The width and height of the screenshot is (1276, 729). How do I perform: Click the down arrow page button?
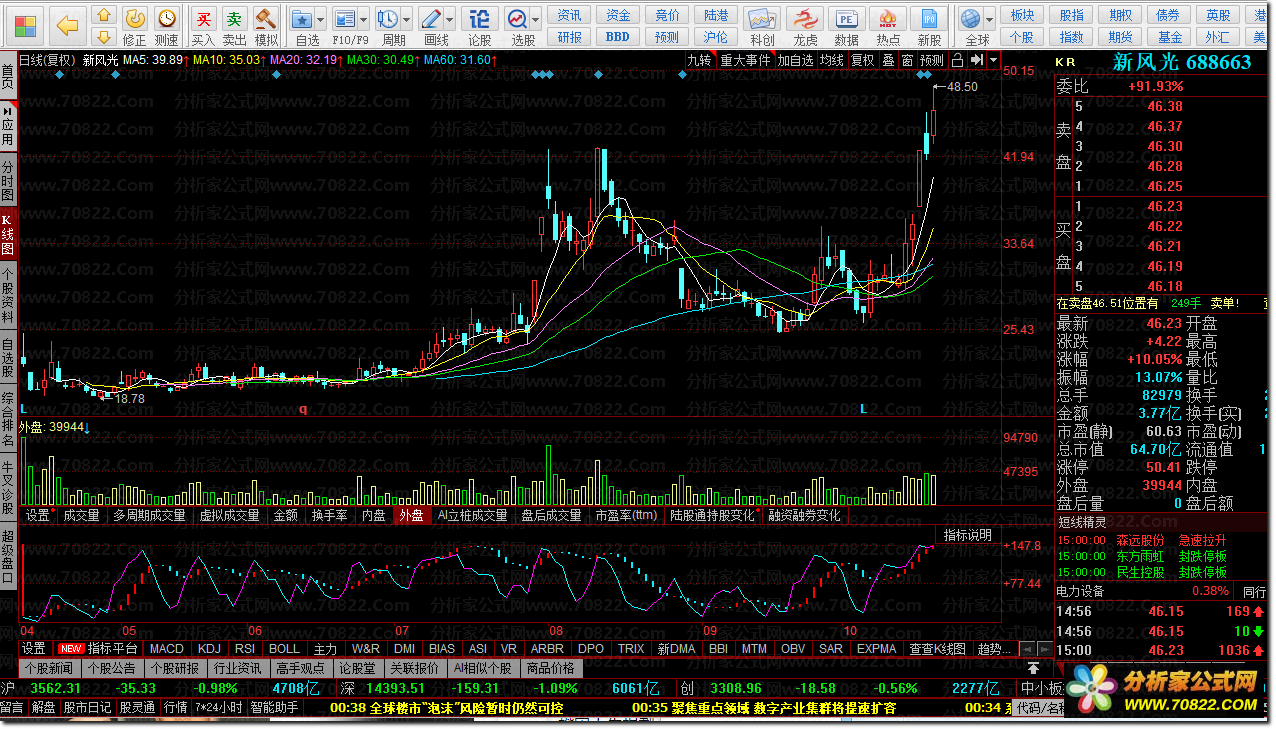click(x=104, y=38)
